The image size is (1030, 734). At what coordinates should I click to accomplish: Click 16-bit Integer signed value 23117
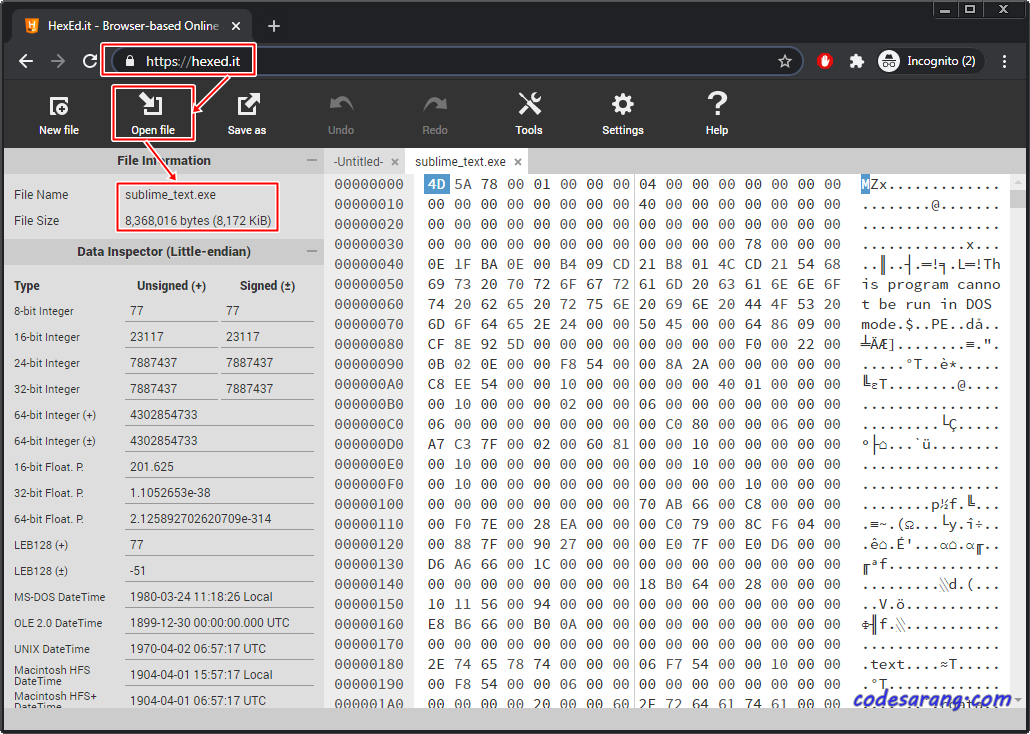coord(267,336)
